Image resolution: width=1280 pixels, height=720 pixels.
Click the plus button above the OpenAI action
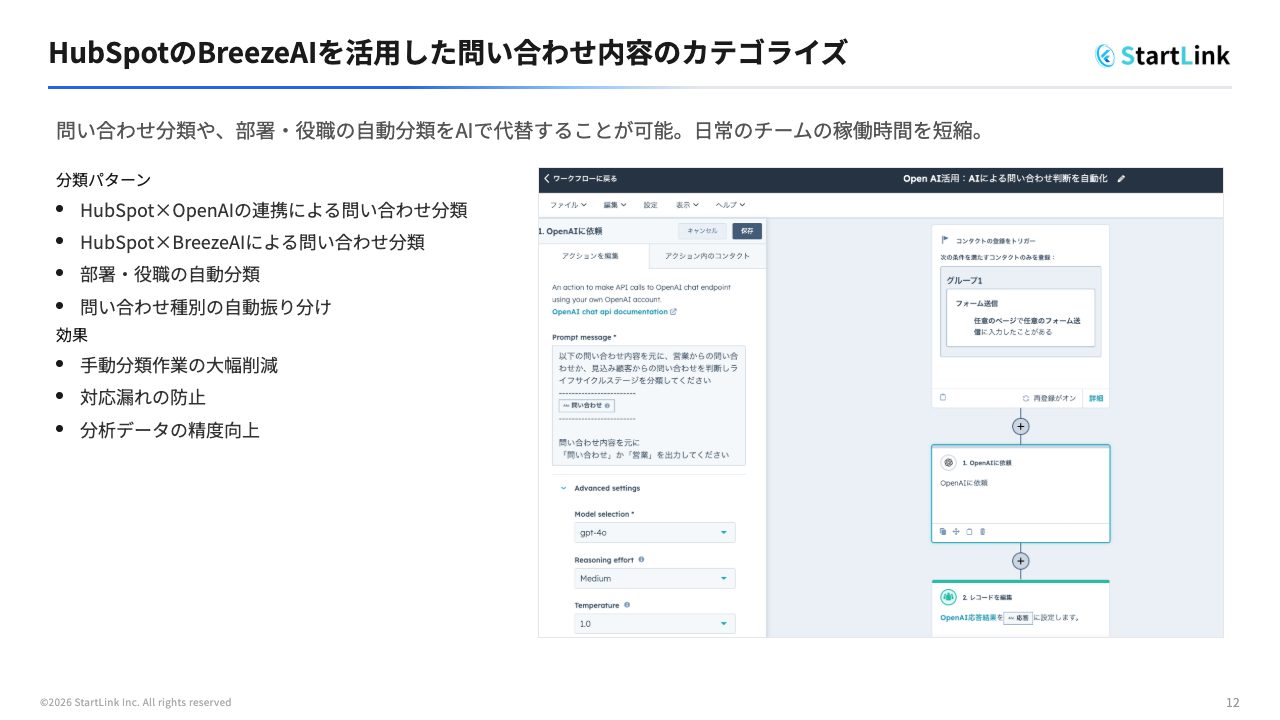(x=1020, y=426)
